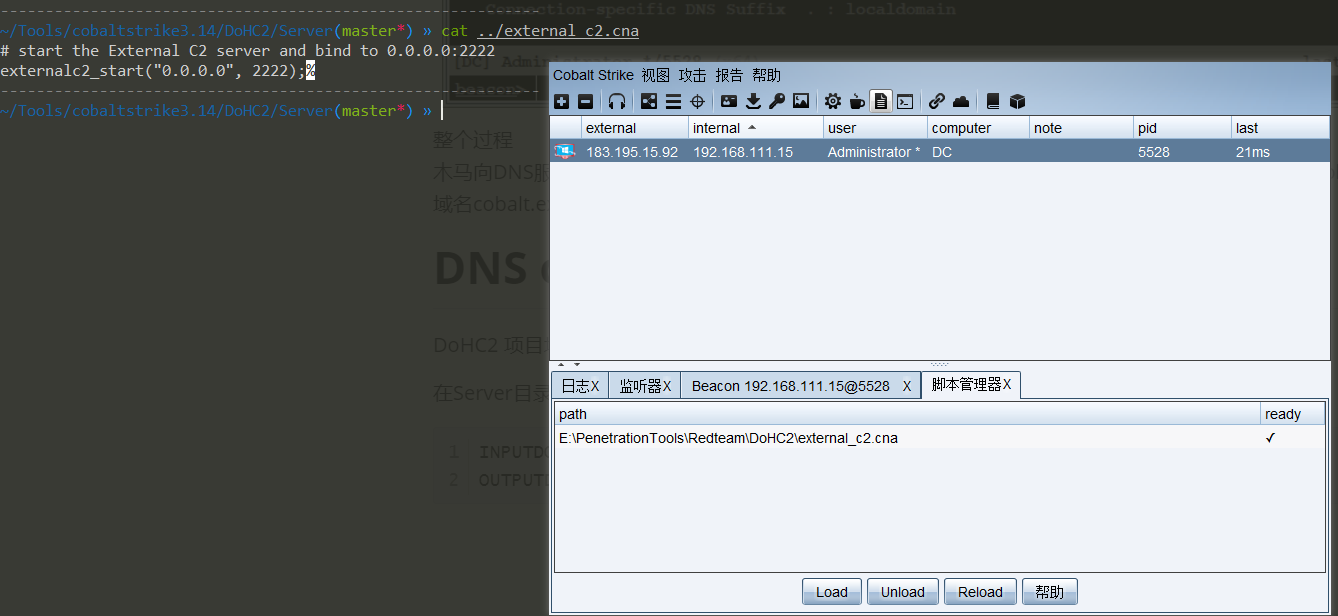This screenshot has width=1338, height=616.
Task: Click the terminal prompt cursor line
Action: (x=220, y=111)
